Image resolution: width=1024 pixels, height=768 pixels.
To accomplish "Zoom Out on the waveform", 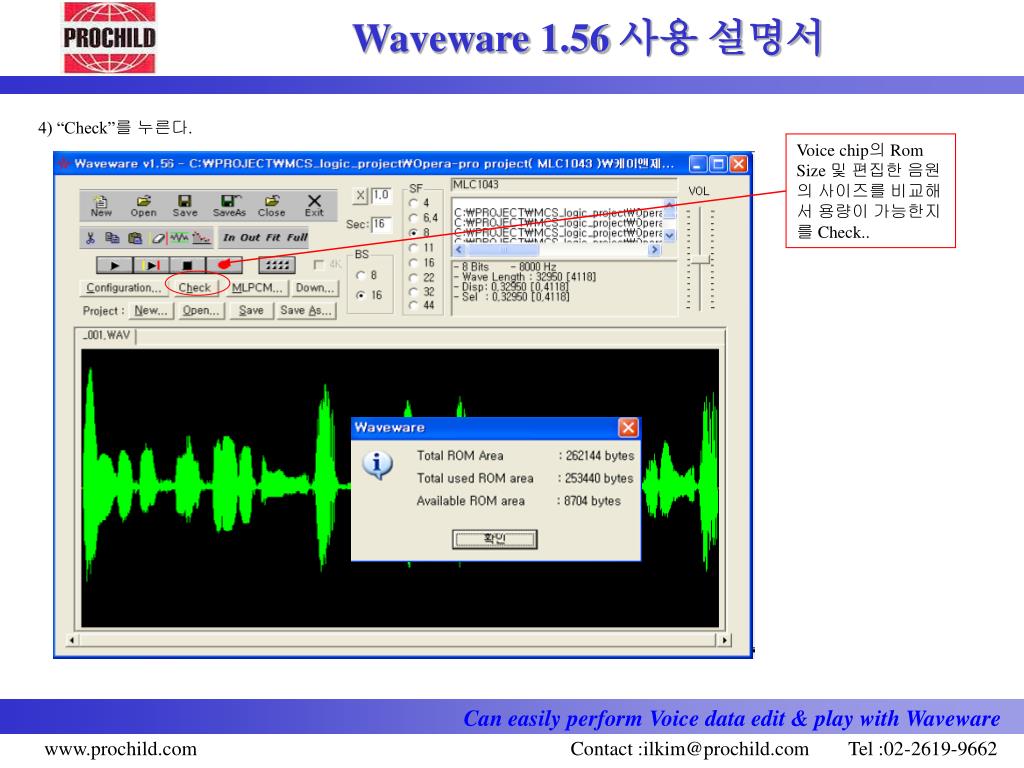I will pyautogui.click(x=250, y=238).
